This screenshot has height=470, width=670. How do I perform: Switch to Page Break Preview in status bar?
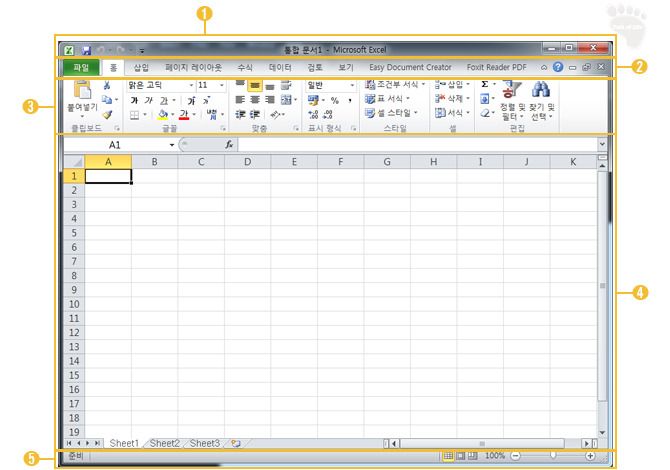tap(473, 456)
